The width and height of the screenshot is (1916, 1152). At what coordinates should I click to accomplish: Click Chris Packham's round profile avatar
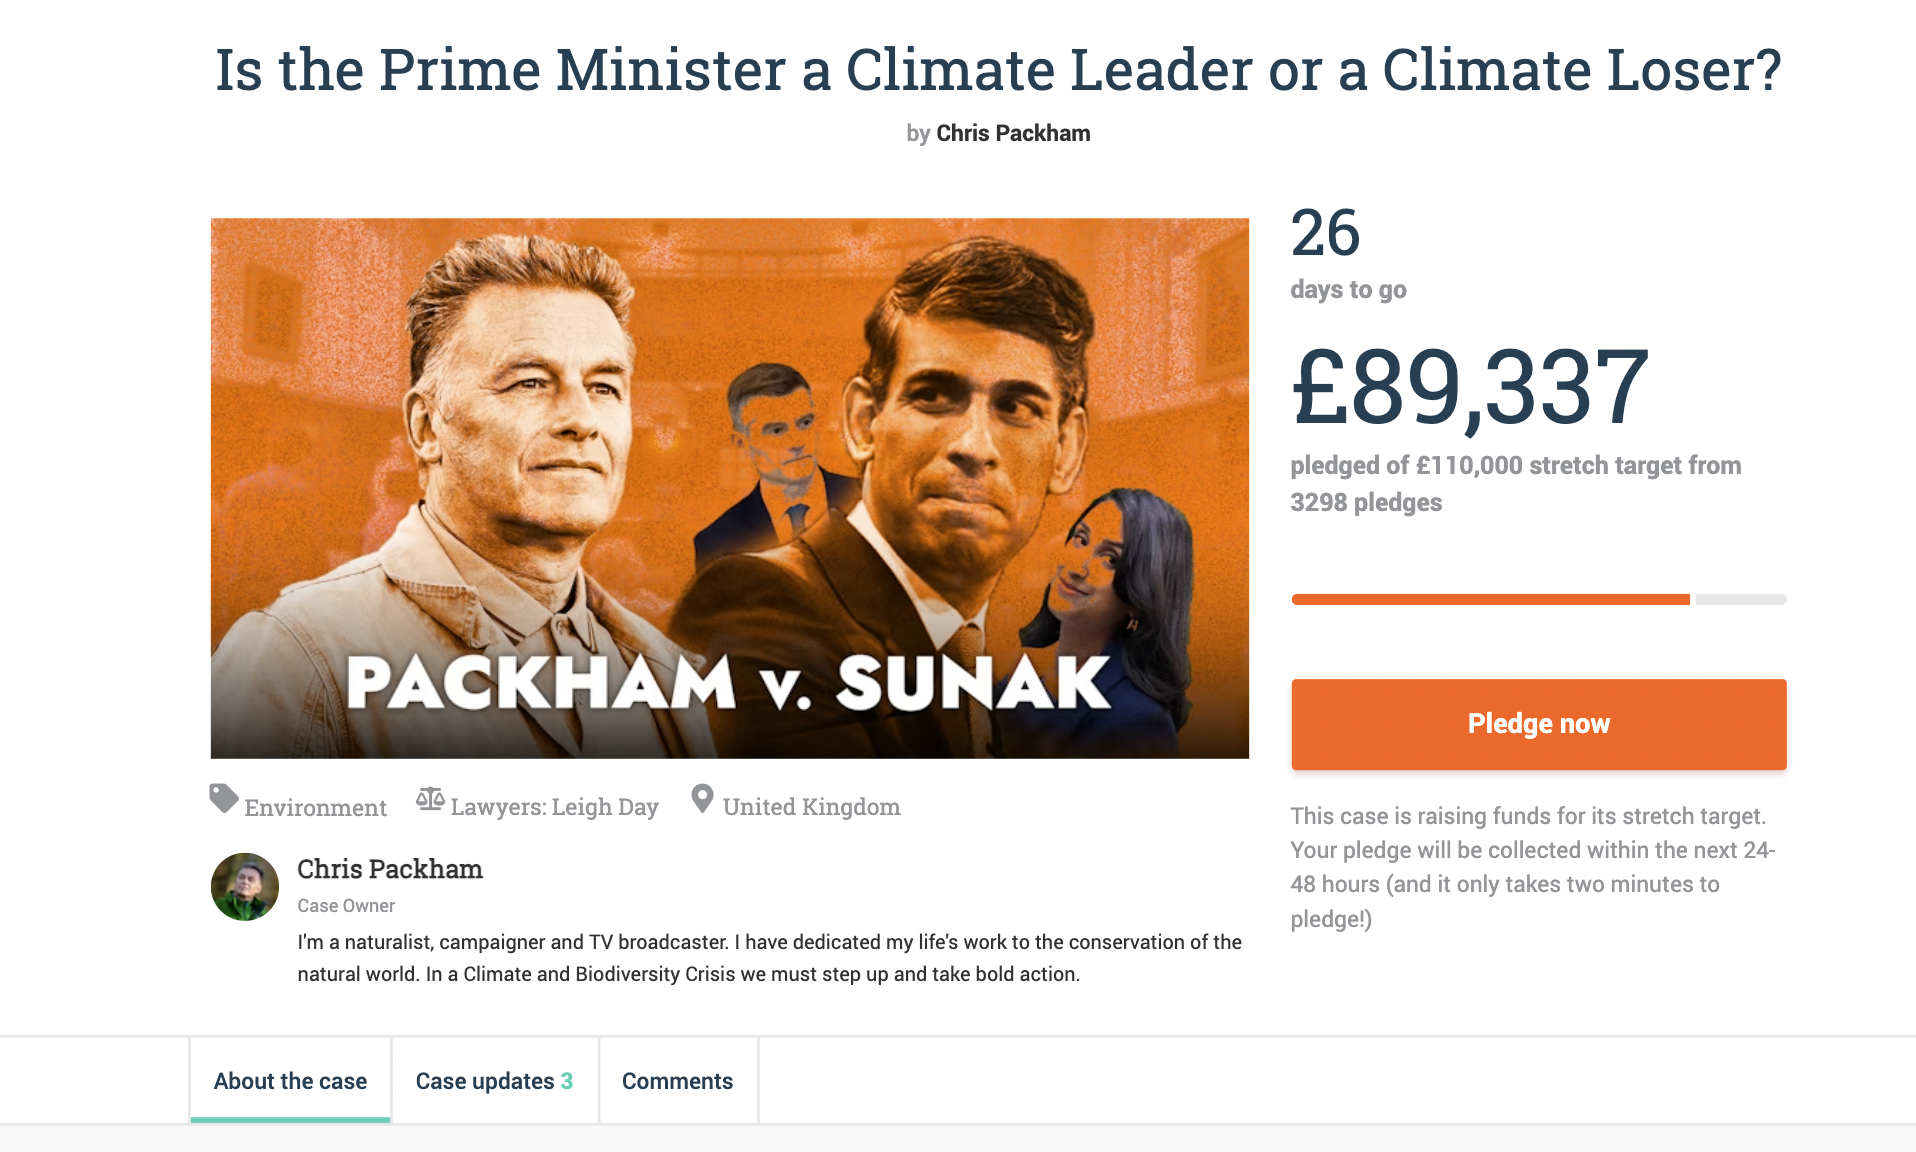coord(245,887)
